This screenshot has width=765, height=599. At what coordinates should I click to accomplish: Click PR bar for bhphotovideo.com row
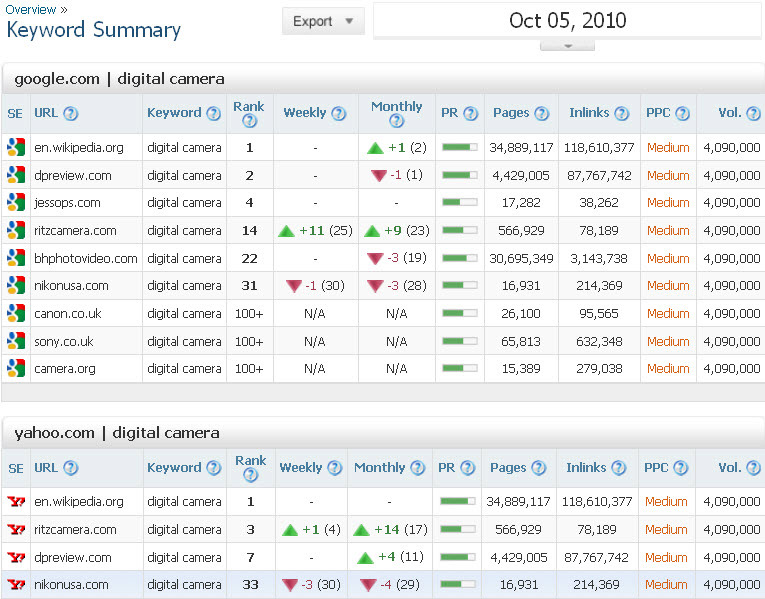(459, 258)
